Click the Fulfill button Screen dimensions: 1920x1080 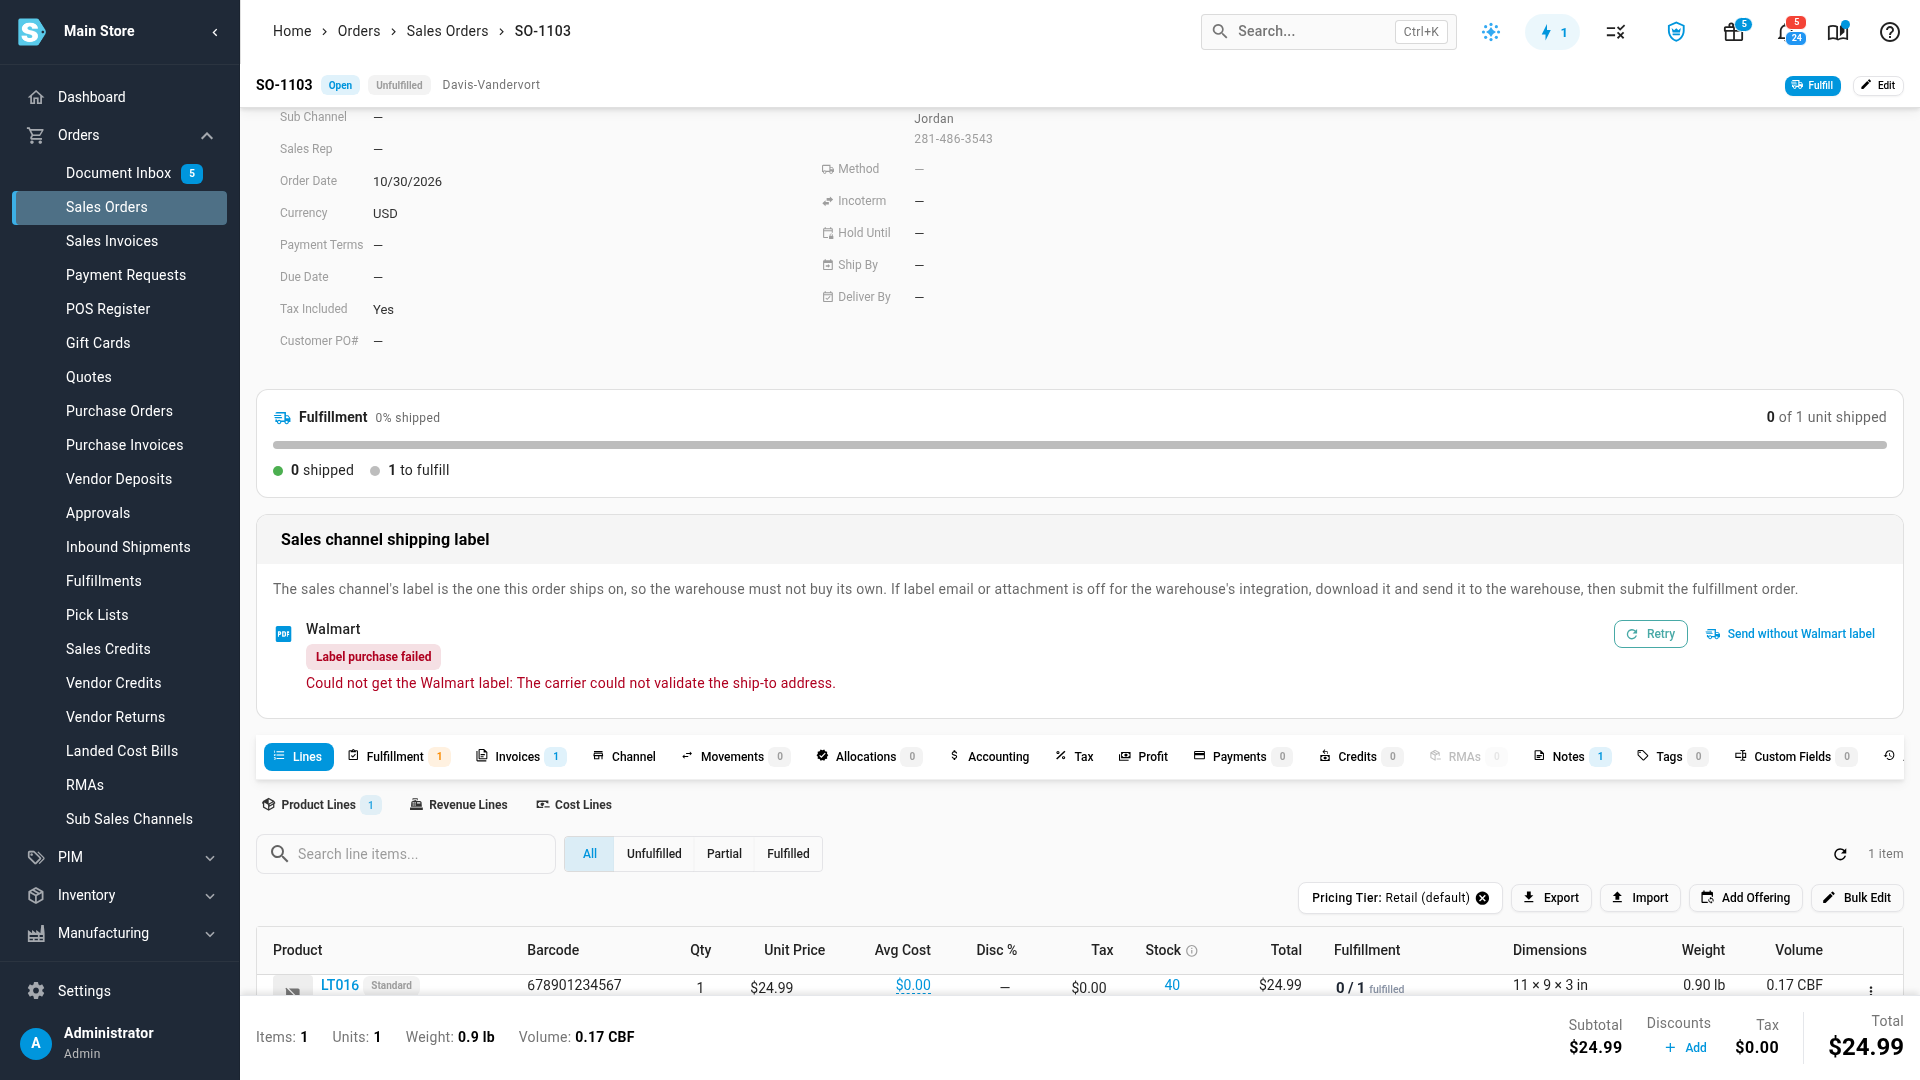(1812, 85)
